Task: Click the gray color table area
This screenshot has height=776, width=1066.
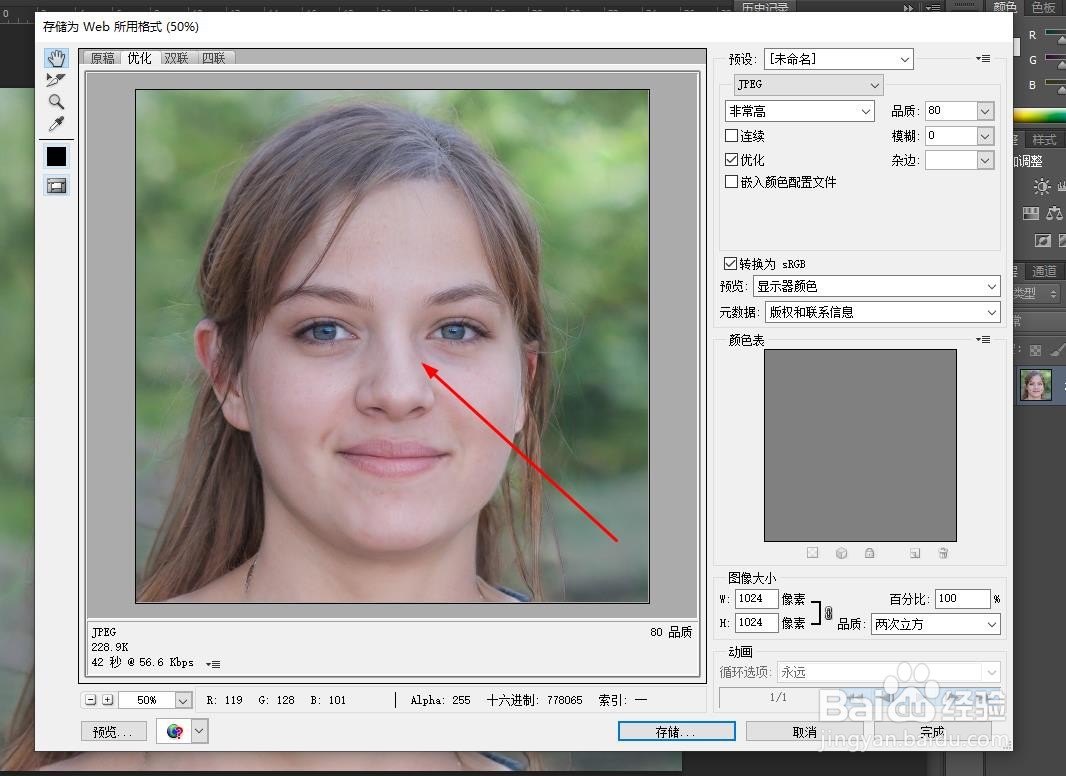Action: tap(860, 445)
